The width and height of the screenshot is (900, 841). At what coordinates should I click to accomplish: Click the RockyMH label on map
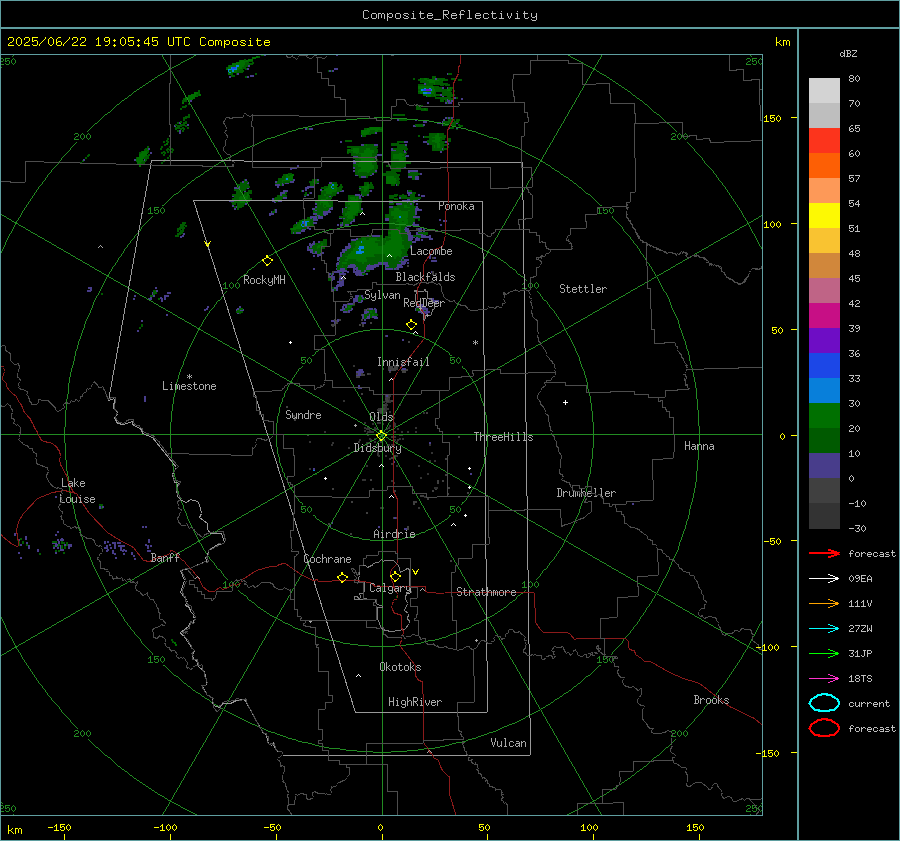(264, 280)
